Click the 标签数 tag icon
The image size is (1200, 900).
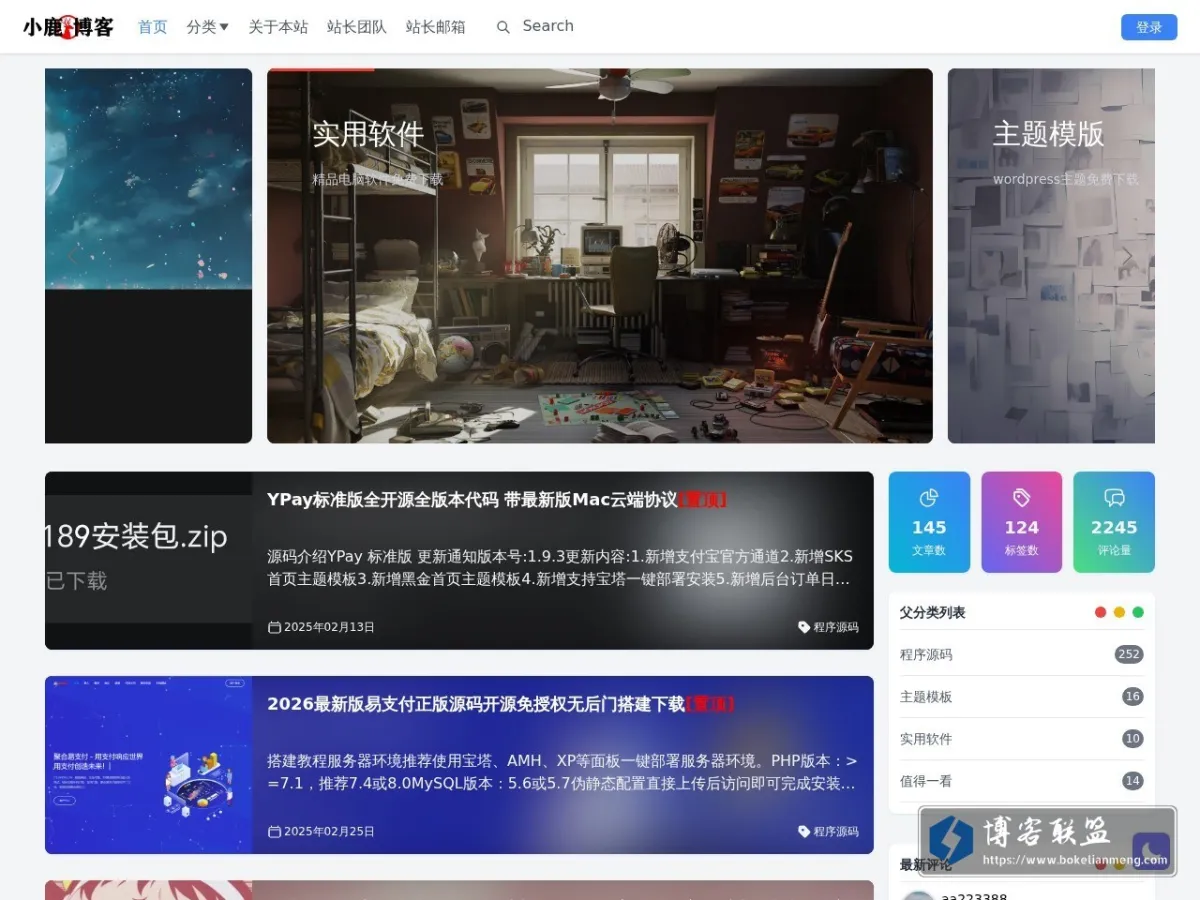tap(1021, 497)
